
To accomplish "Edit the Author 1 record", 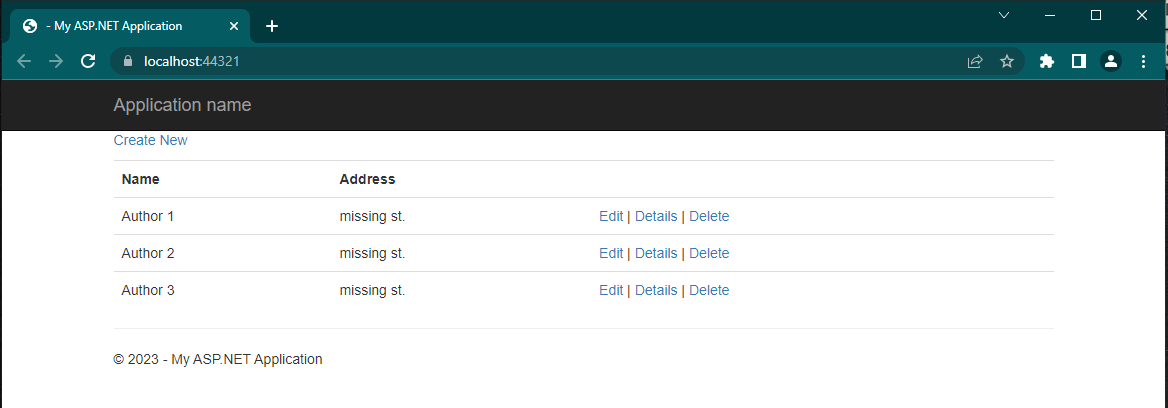I will [611, 216].
